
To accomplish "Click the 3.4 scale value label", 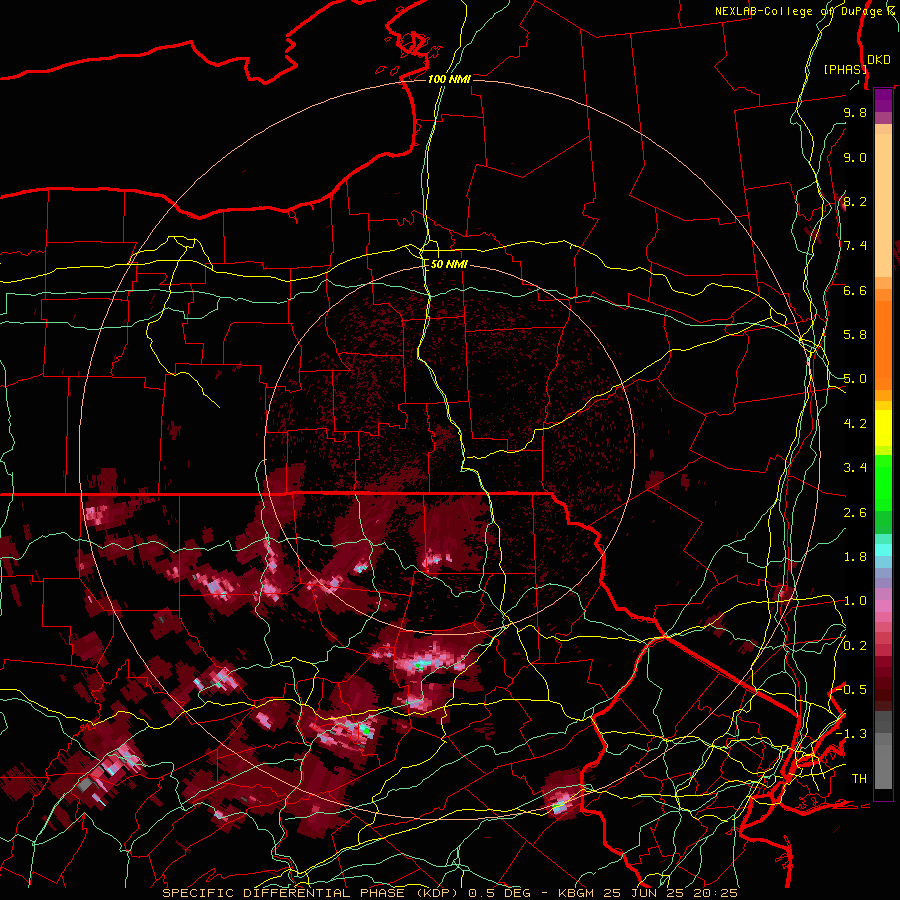I will pos(855,468).
